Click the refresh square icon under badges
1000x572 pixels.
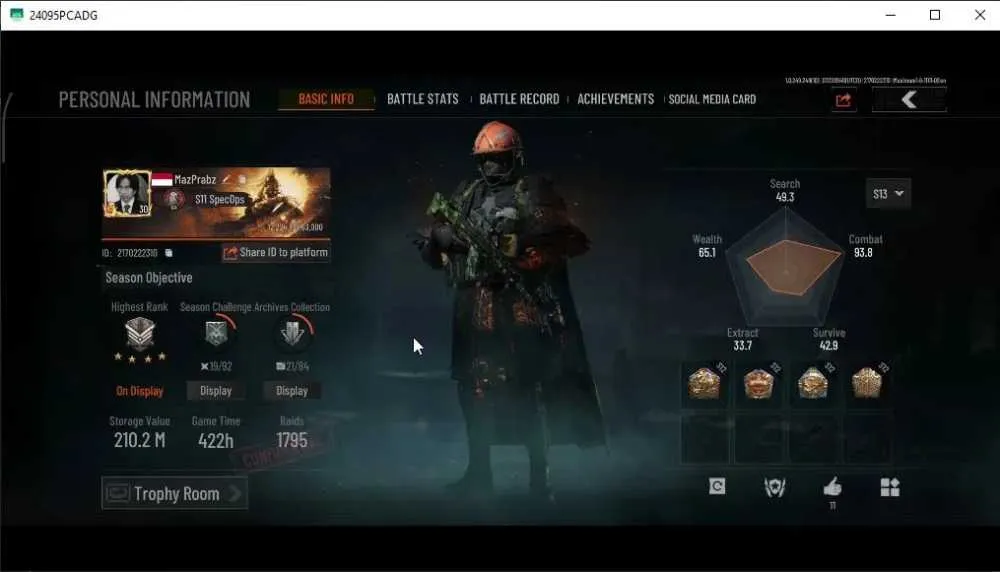click(x=717, y=487)
